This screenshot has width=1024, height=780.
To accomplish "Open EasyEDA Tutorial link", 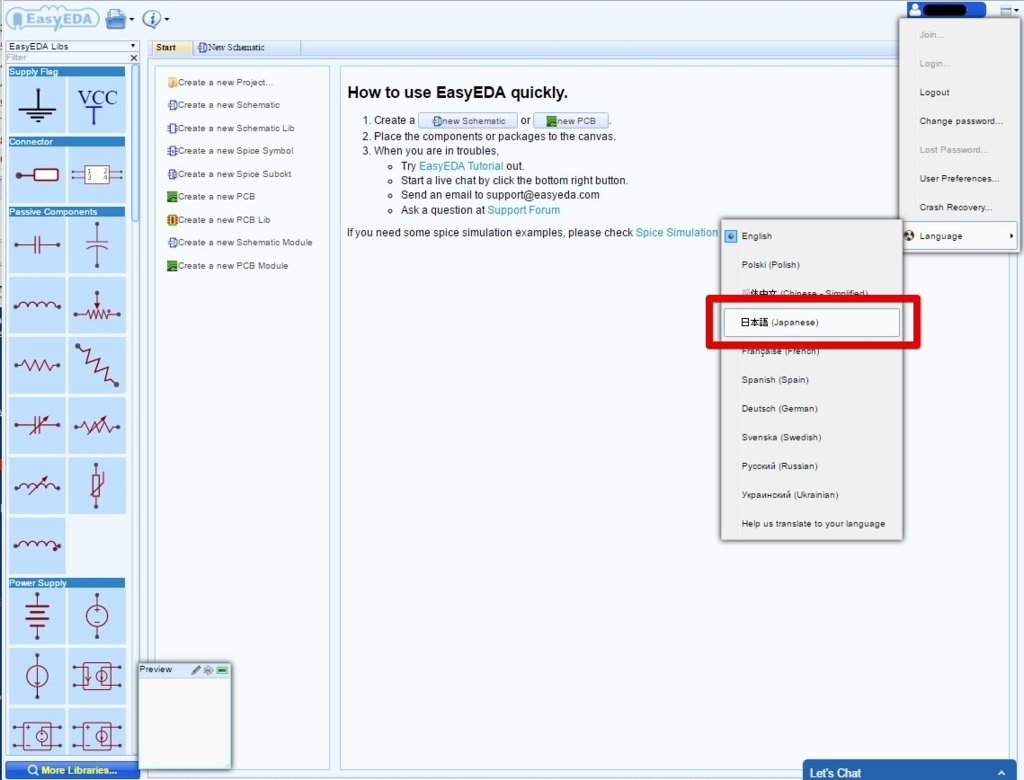I will point(461,166).
